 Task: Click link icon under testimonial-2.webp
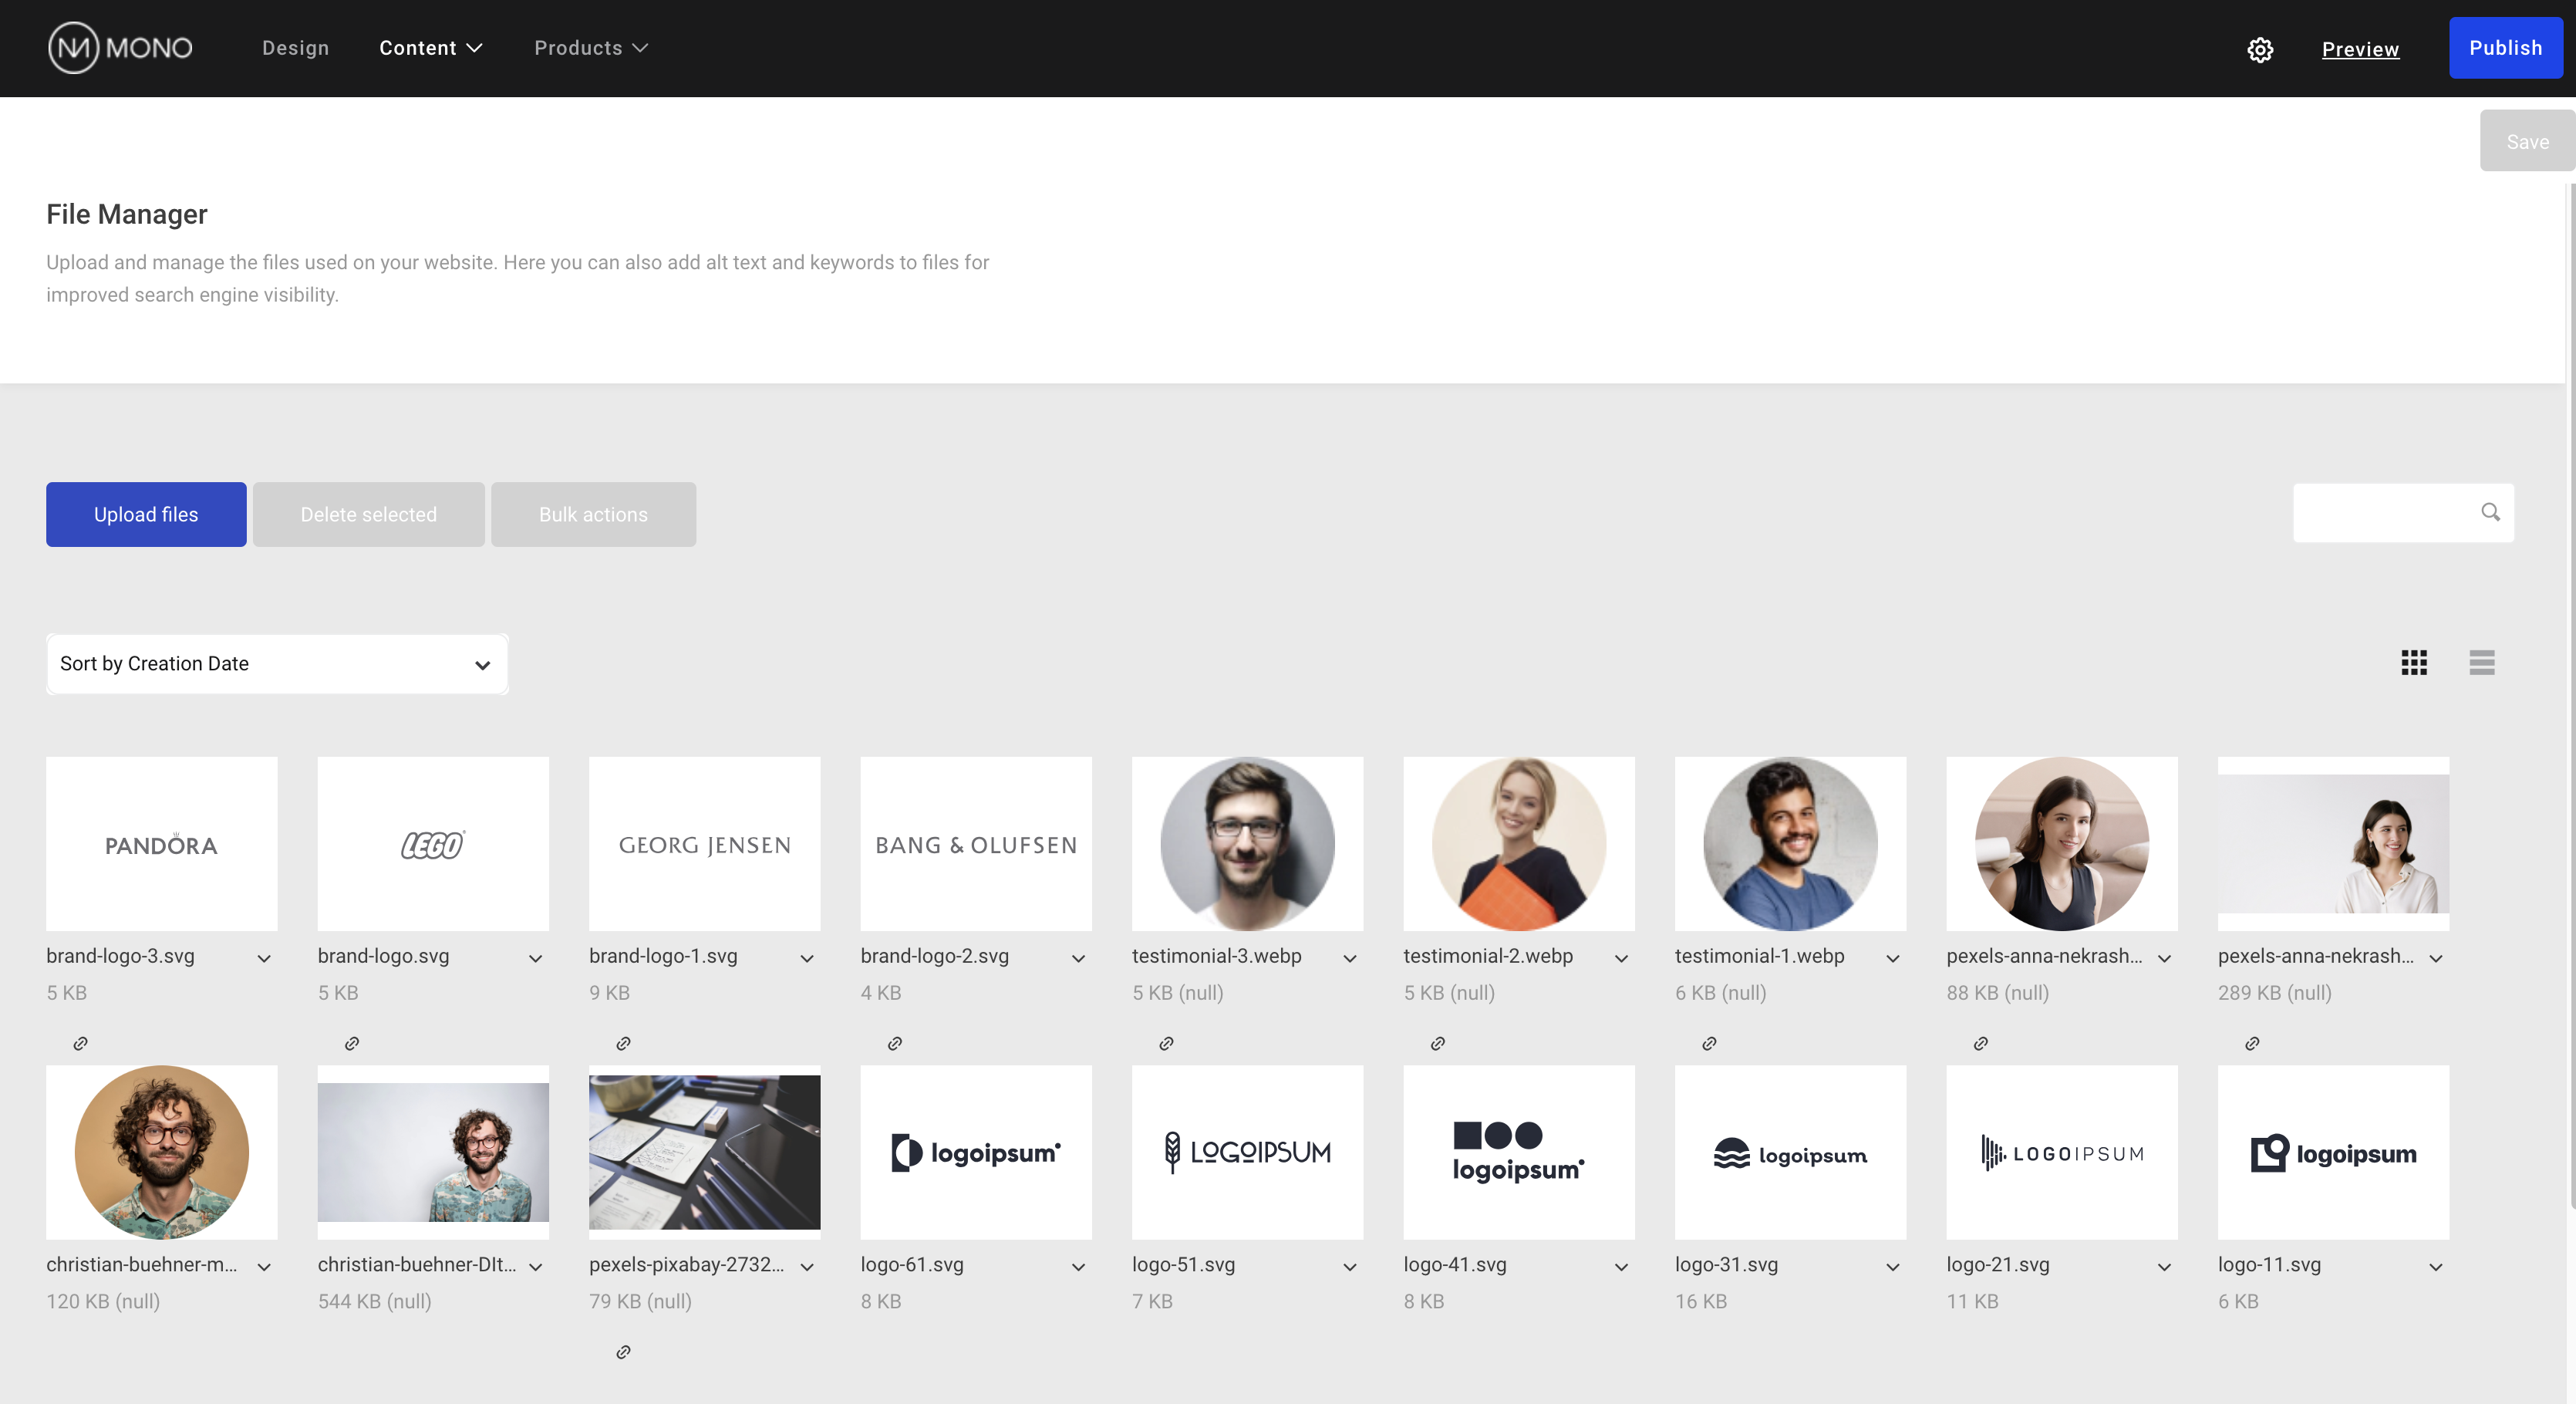1438,1043
